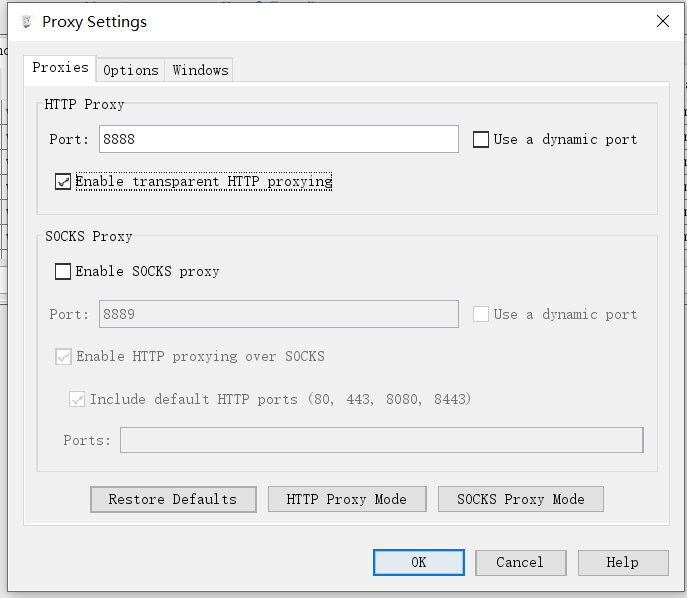This screenshot has width=687, height=598.
Task: Click the Charles app icon in title bar
Action: click(x=27, y=21)
